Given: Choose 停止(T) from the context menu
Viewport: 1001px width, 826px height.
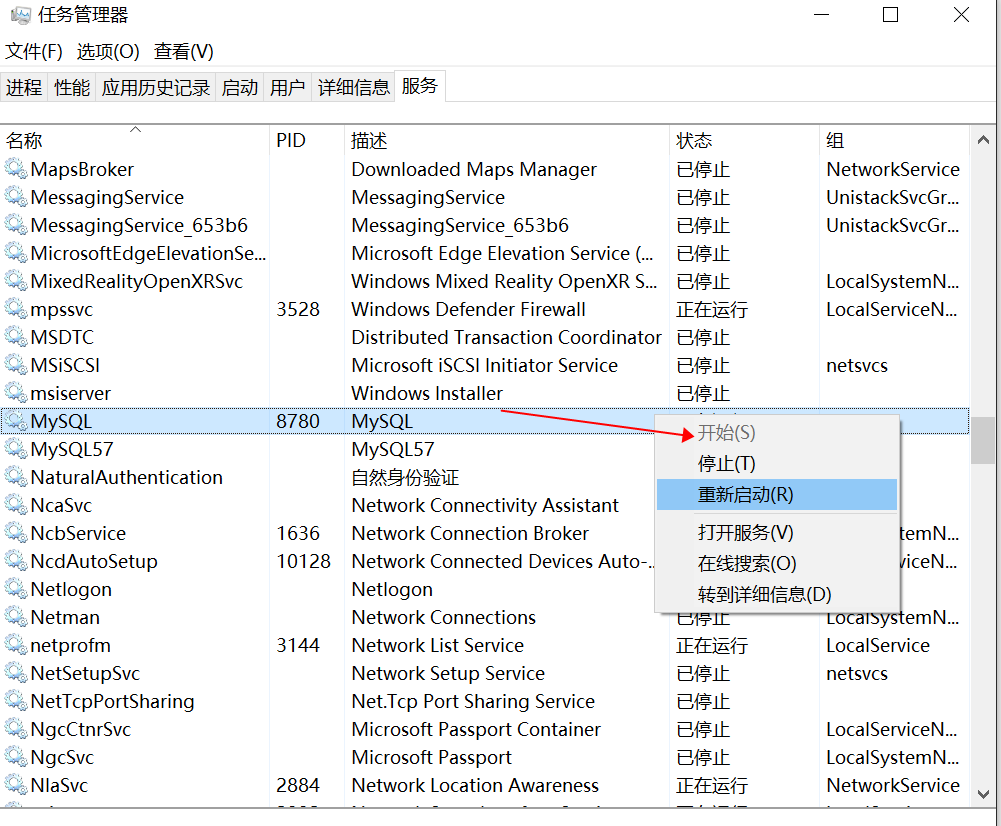Looking at the screenshot, I should 726,464.
